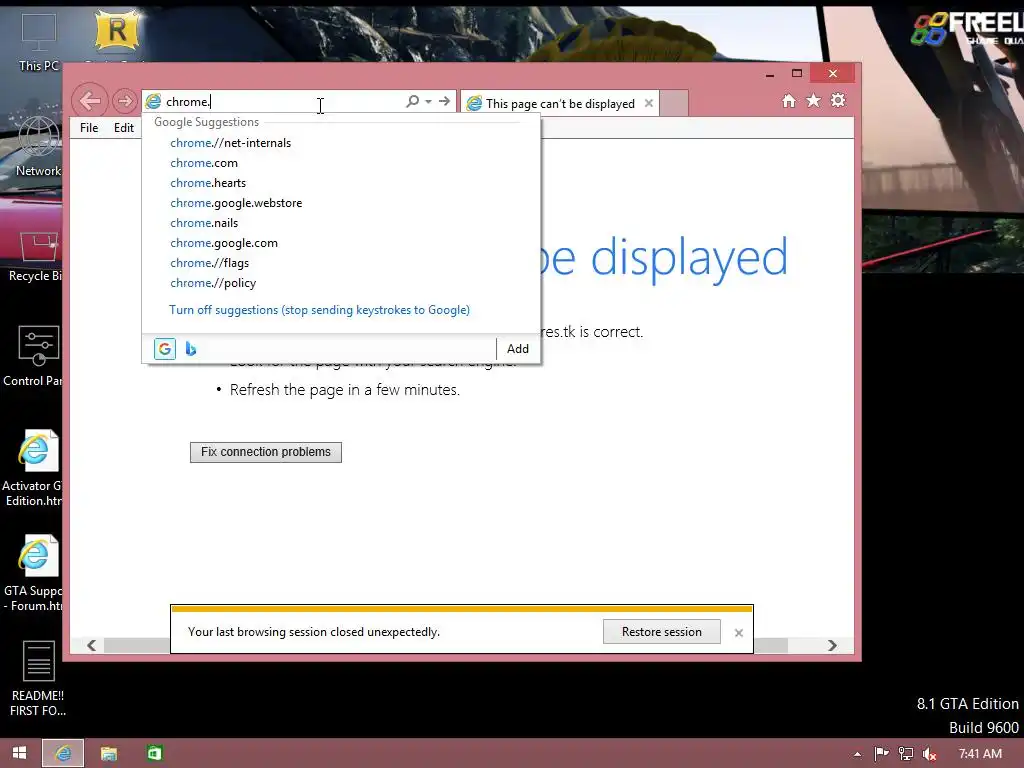This screenshot has width=1024, height=768.
Task: Select the 'This page can't be displayed' tab
Action: [559, 103]
